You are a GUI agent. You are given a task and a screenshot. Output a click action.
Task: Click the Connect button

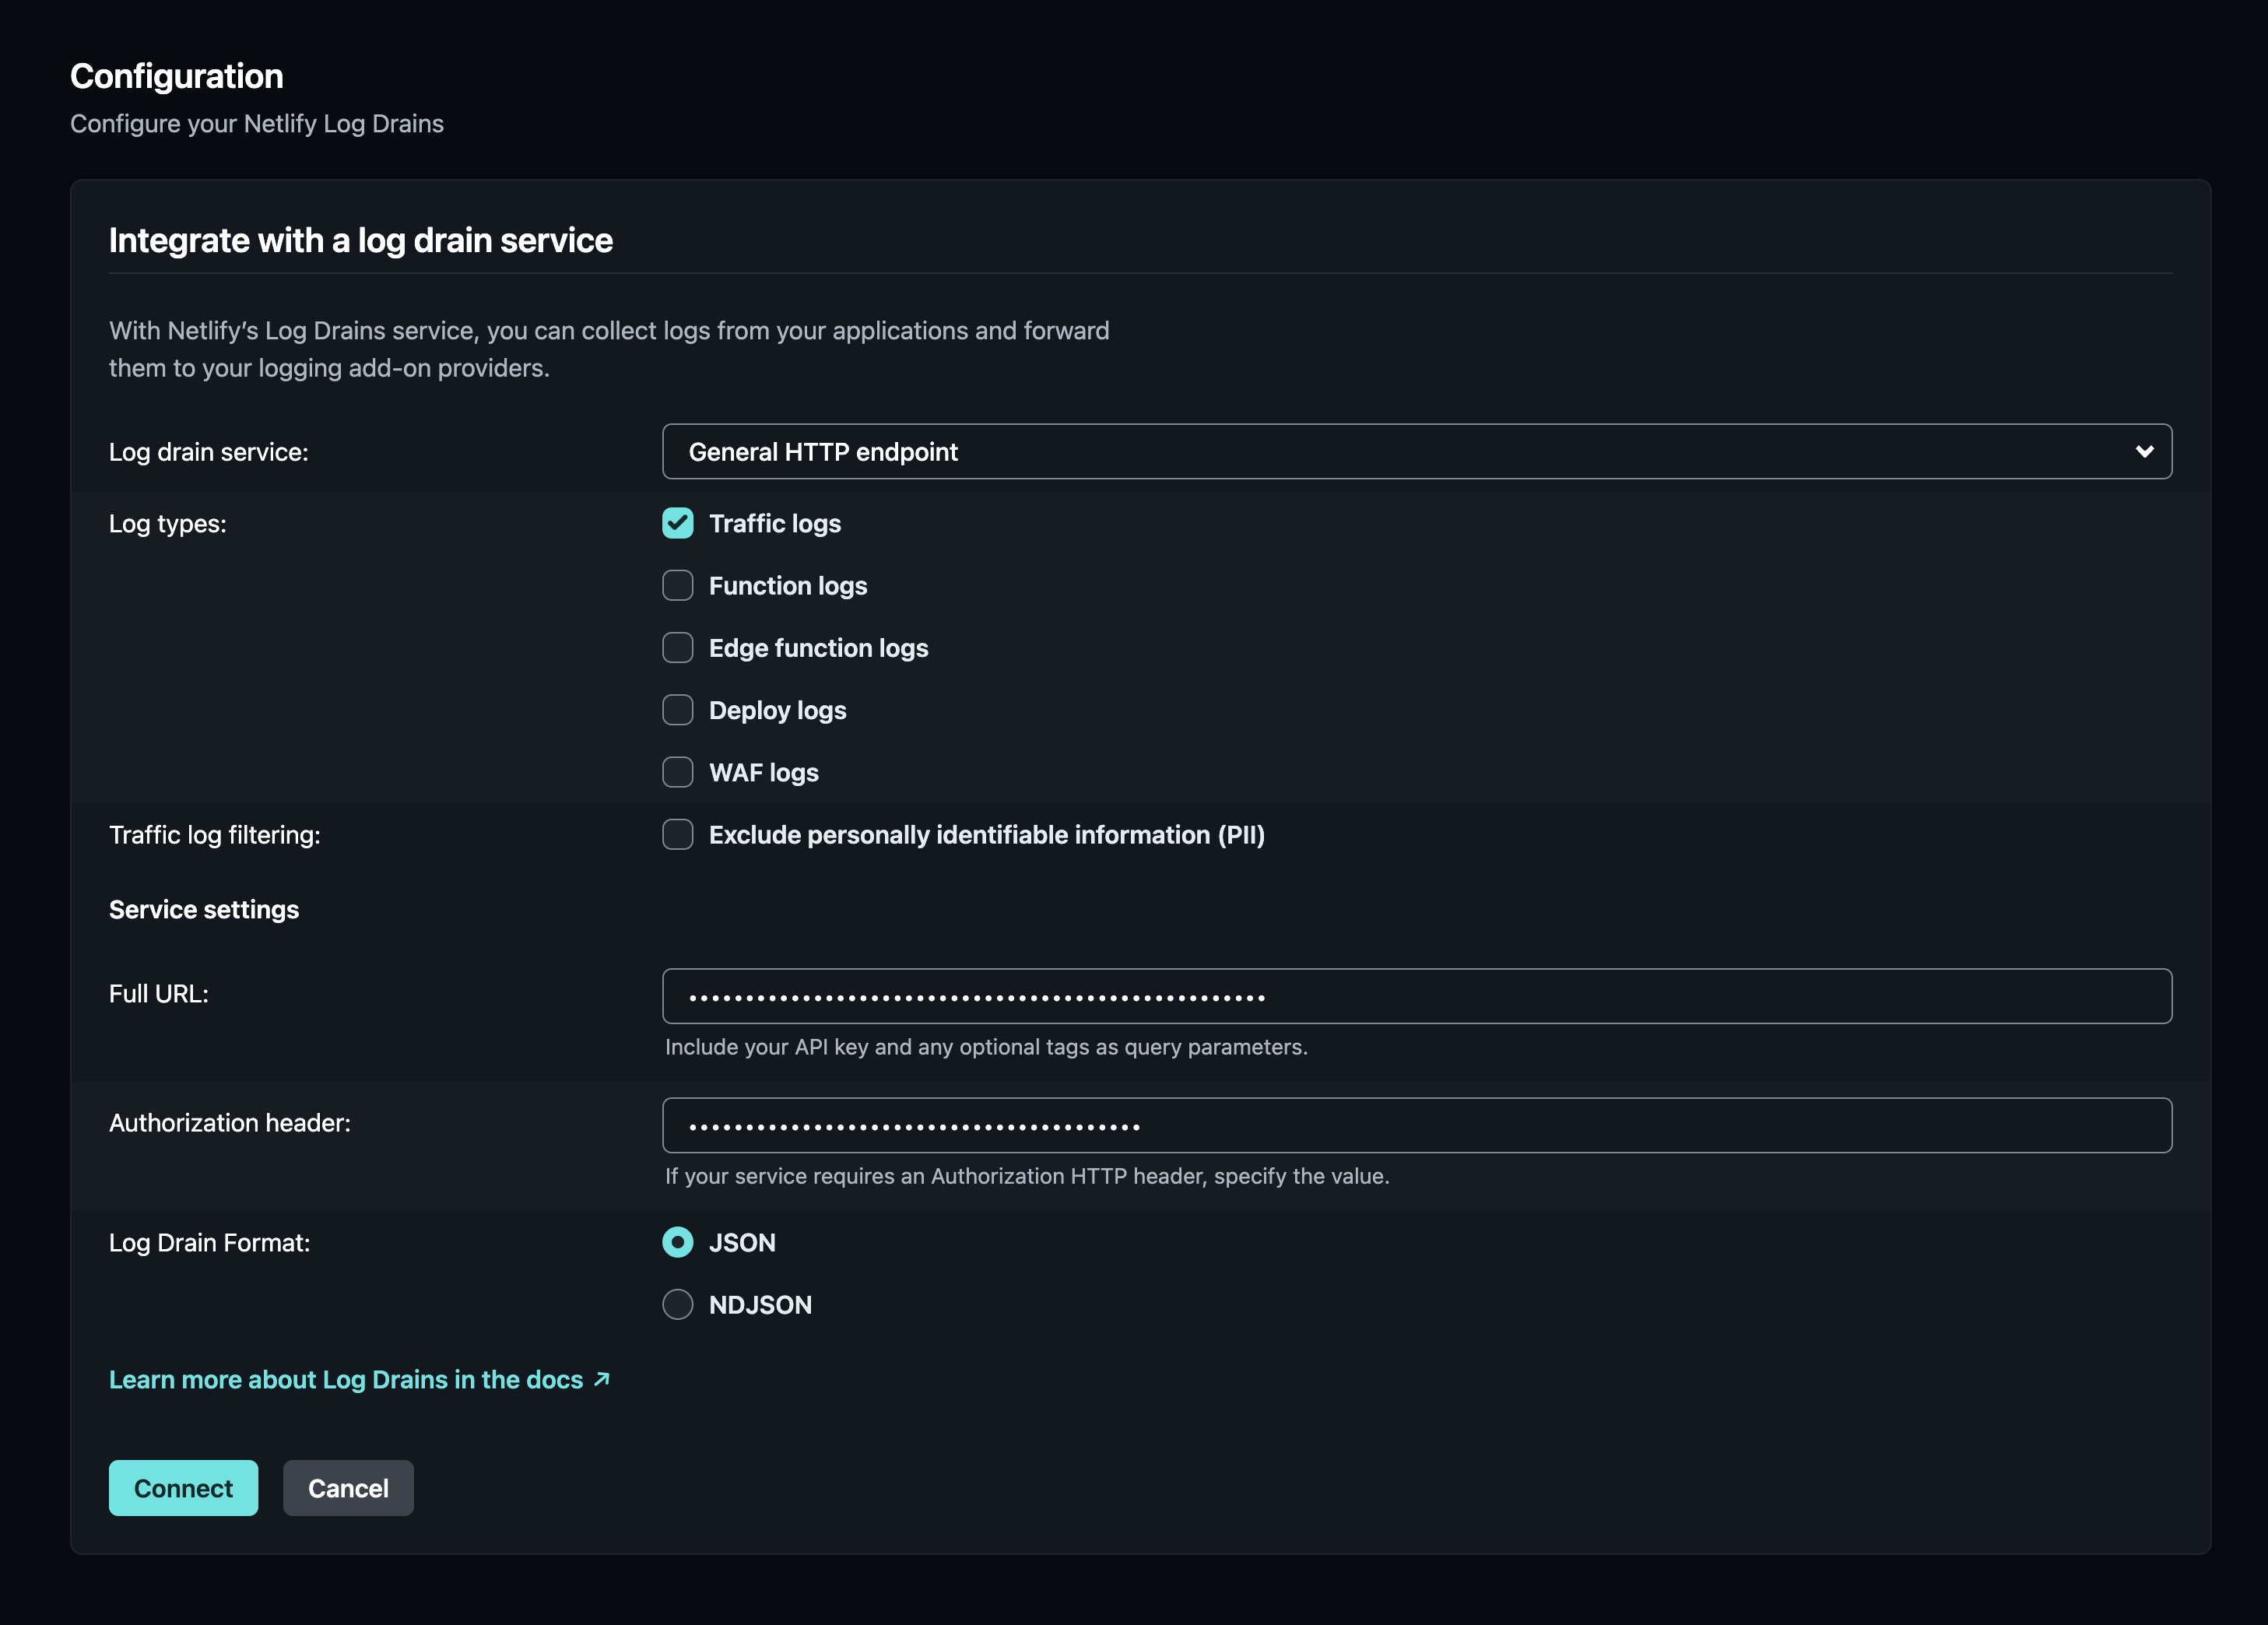183,1488
